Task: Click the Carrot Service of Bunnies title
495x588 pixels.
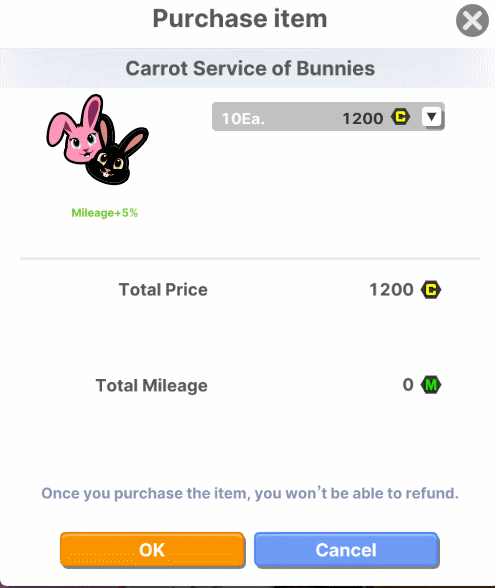Action: (x=250, y=68)
